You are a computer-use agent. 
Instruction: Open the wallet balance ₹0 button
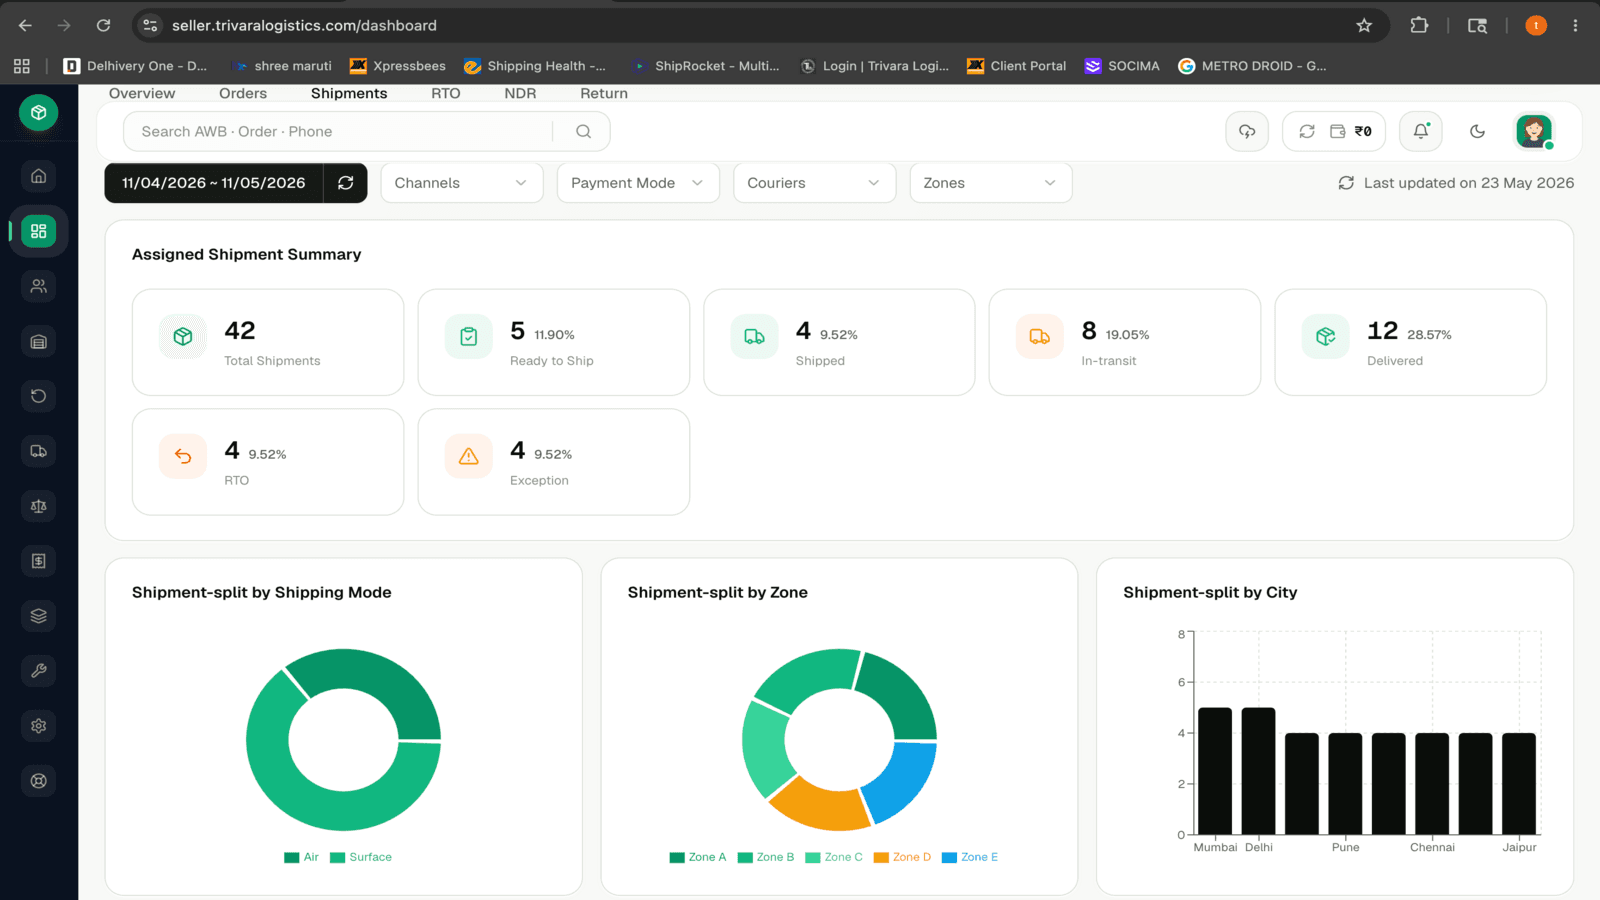click(x=1351, y=131)
